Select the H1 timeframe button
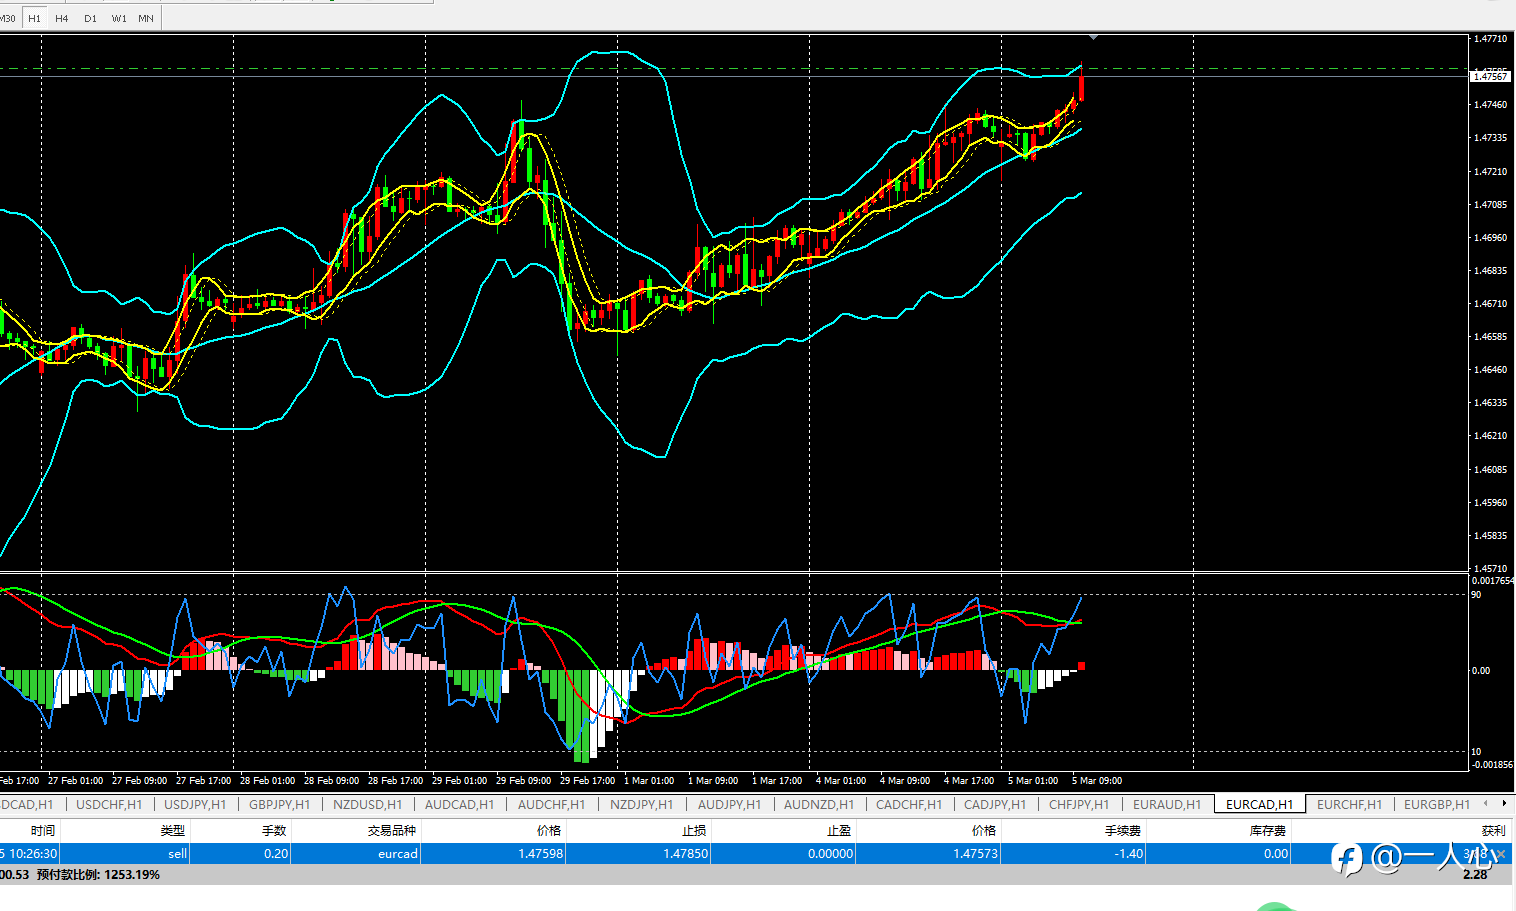This screenshot has height=911, width=1516. click(x=34, y=18)
